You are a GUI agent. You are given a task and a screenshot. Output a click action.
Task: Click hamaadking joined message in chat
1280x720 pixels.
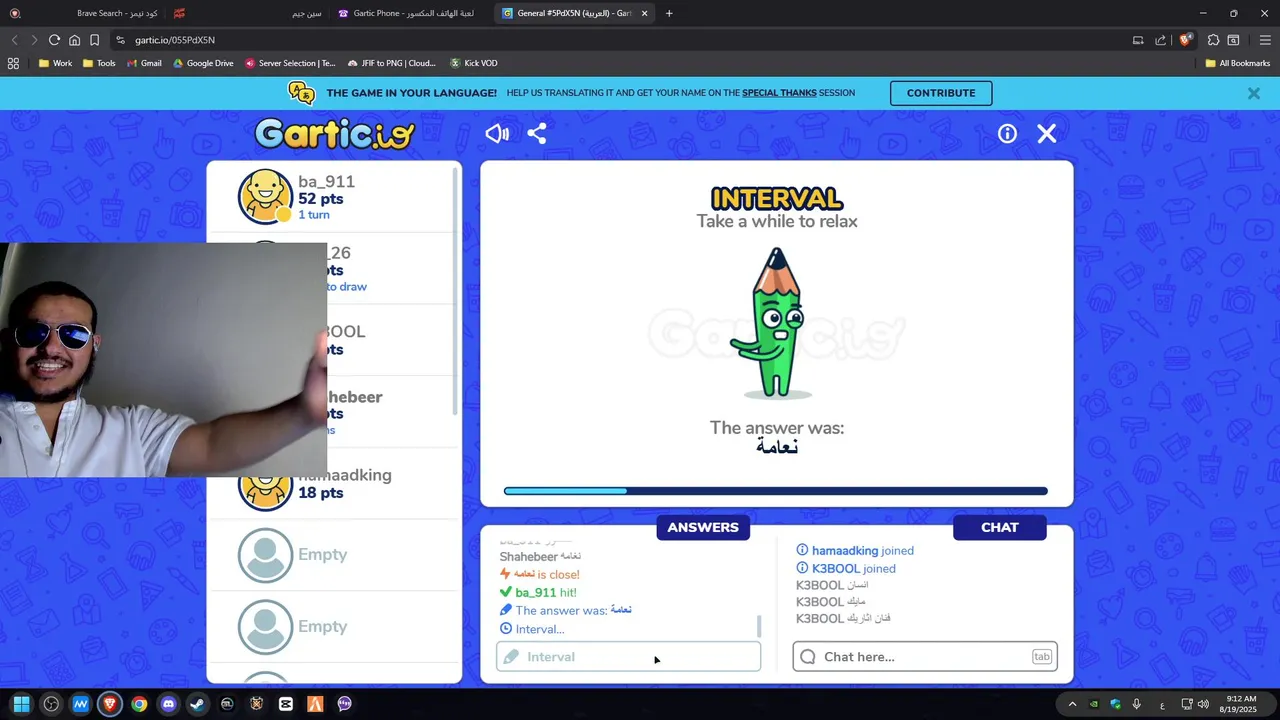(x=855, y=551)
